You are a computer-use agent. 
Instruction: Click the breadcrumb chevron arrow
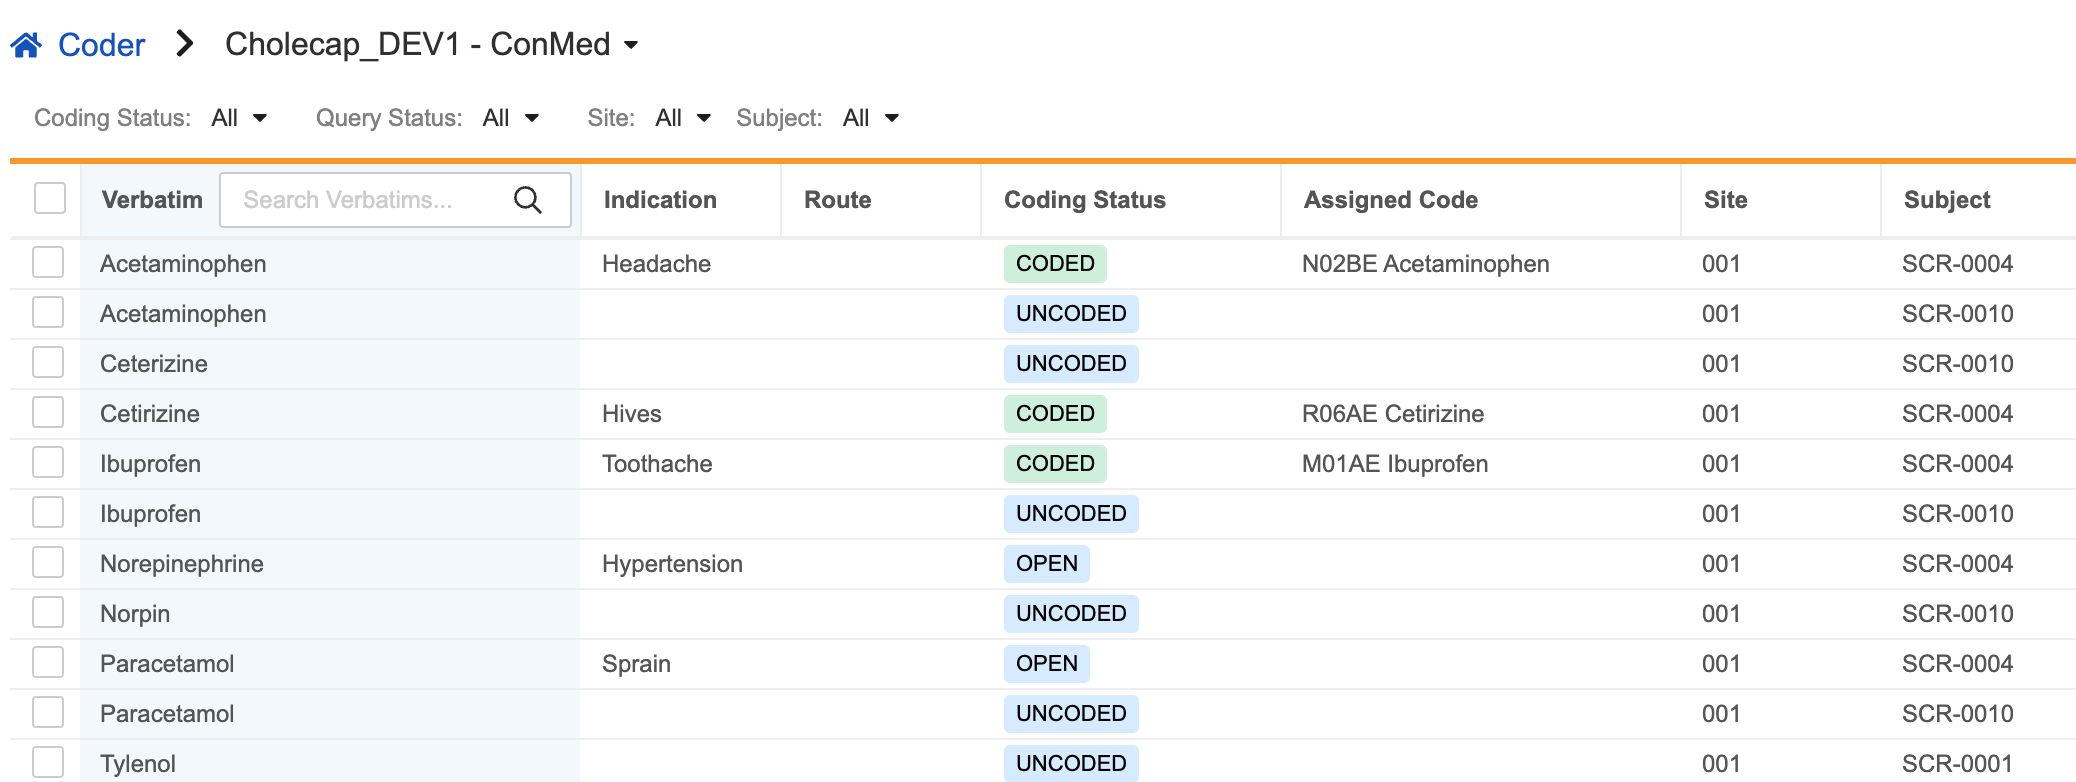click(x=184, y=44)
